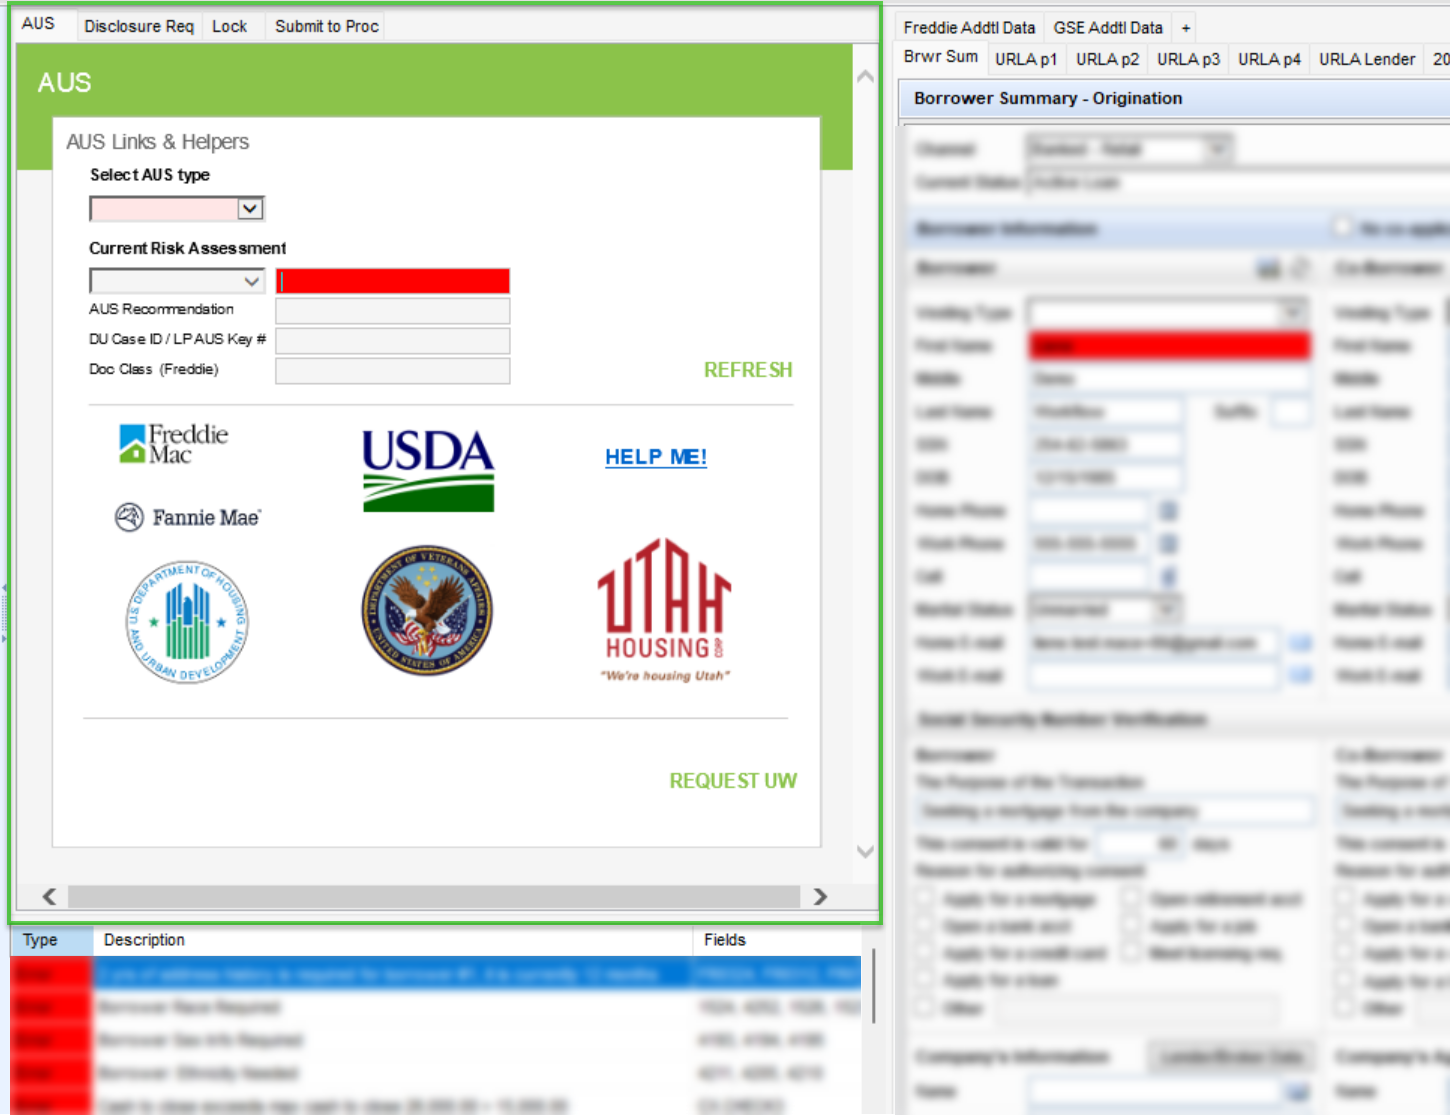Focus the AUS Recommendation field

393,311
